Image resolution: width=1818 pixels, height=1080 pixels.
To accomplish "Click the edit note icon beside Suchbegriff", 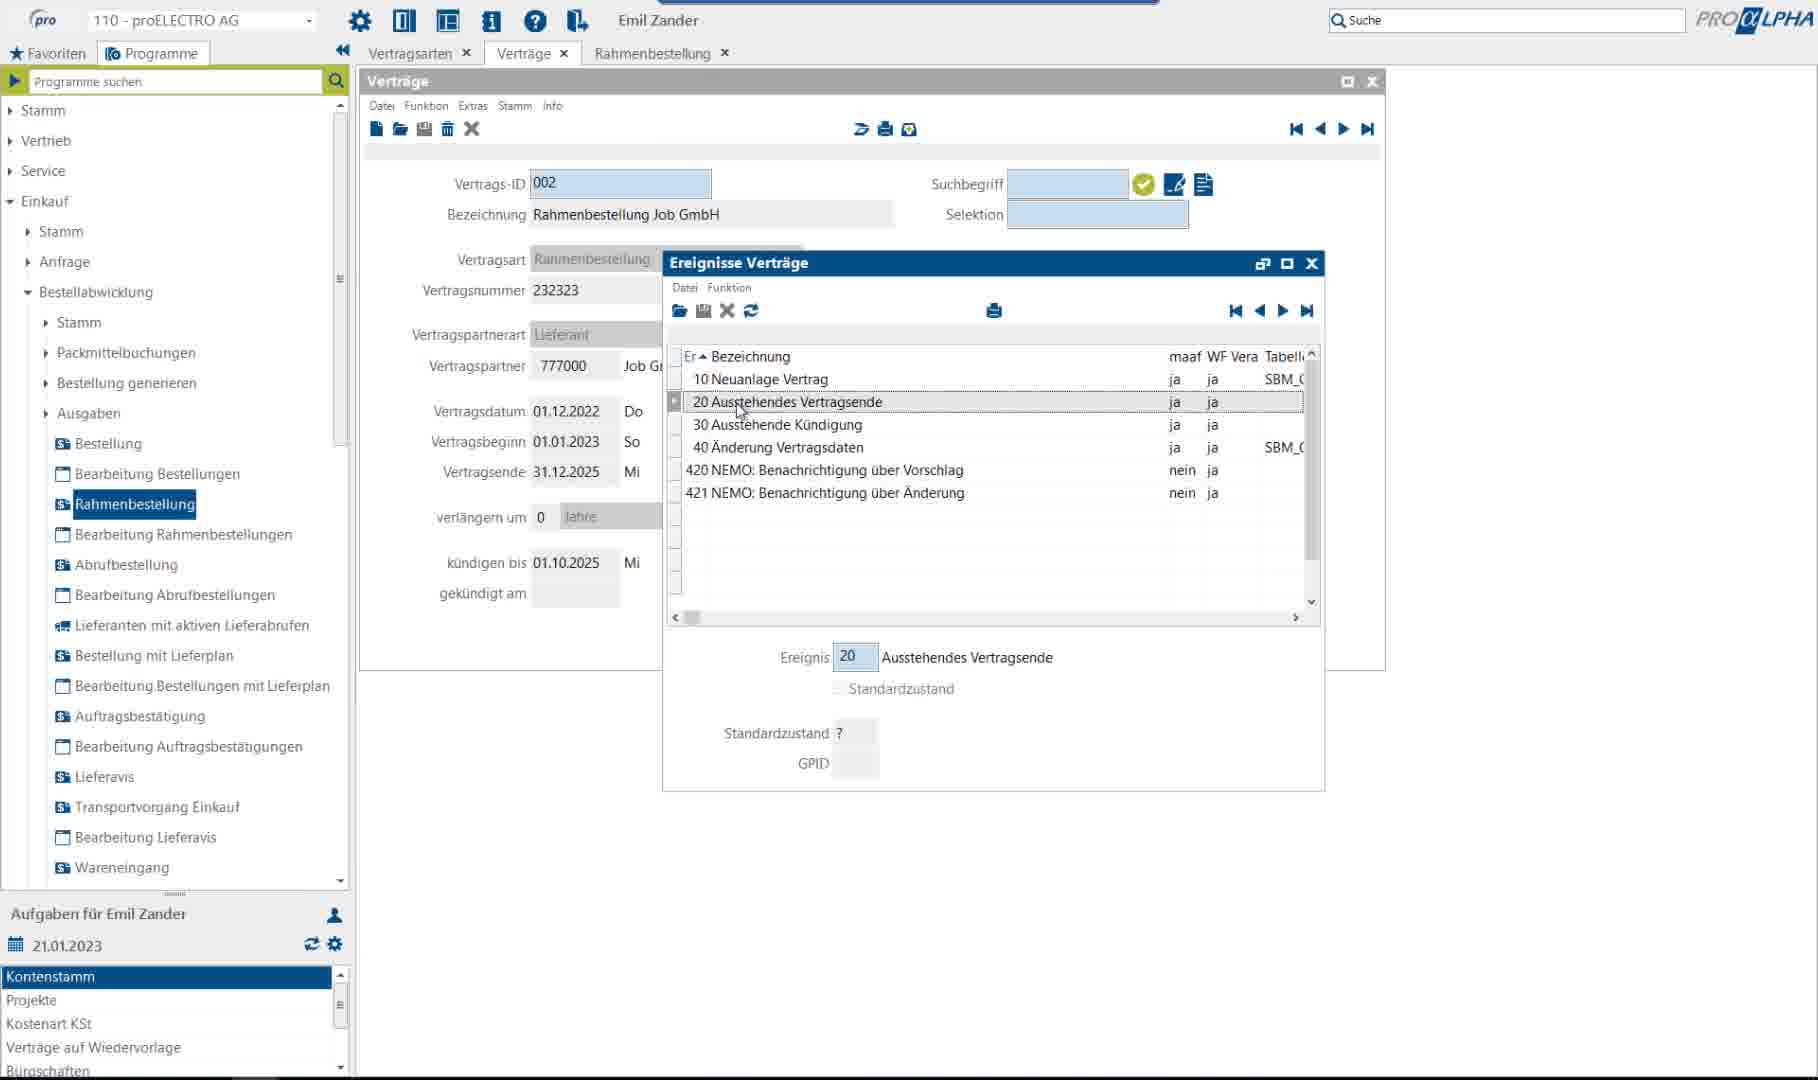I will 1174,184.
